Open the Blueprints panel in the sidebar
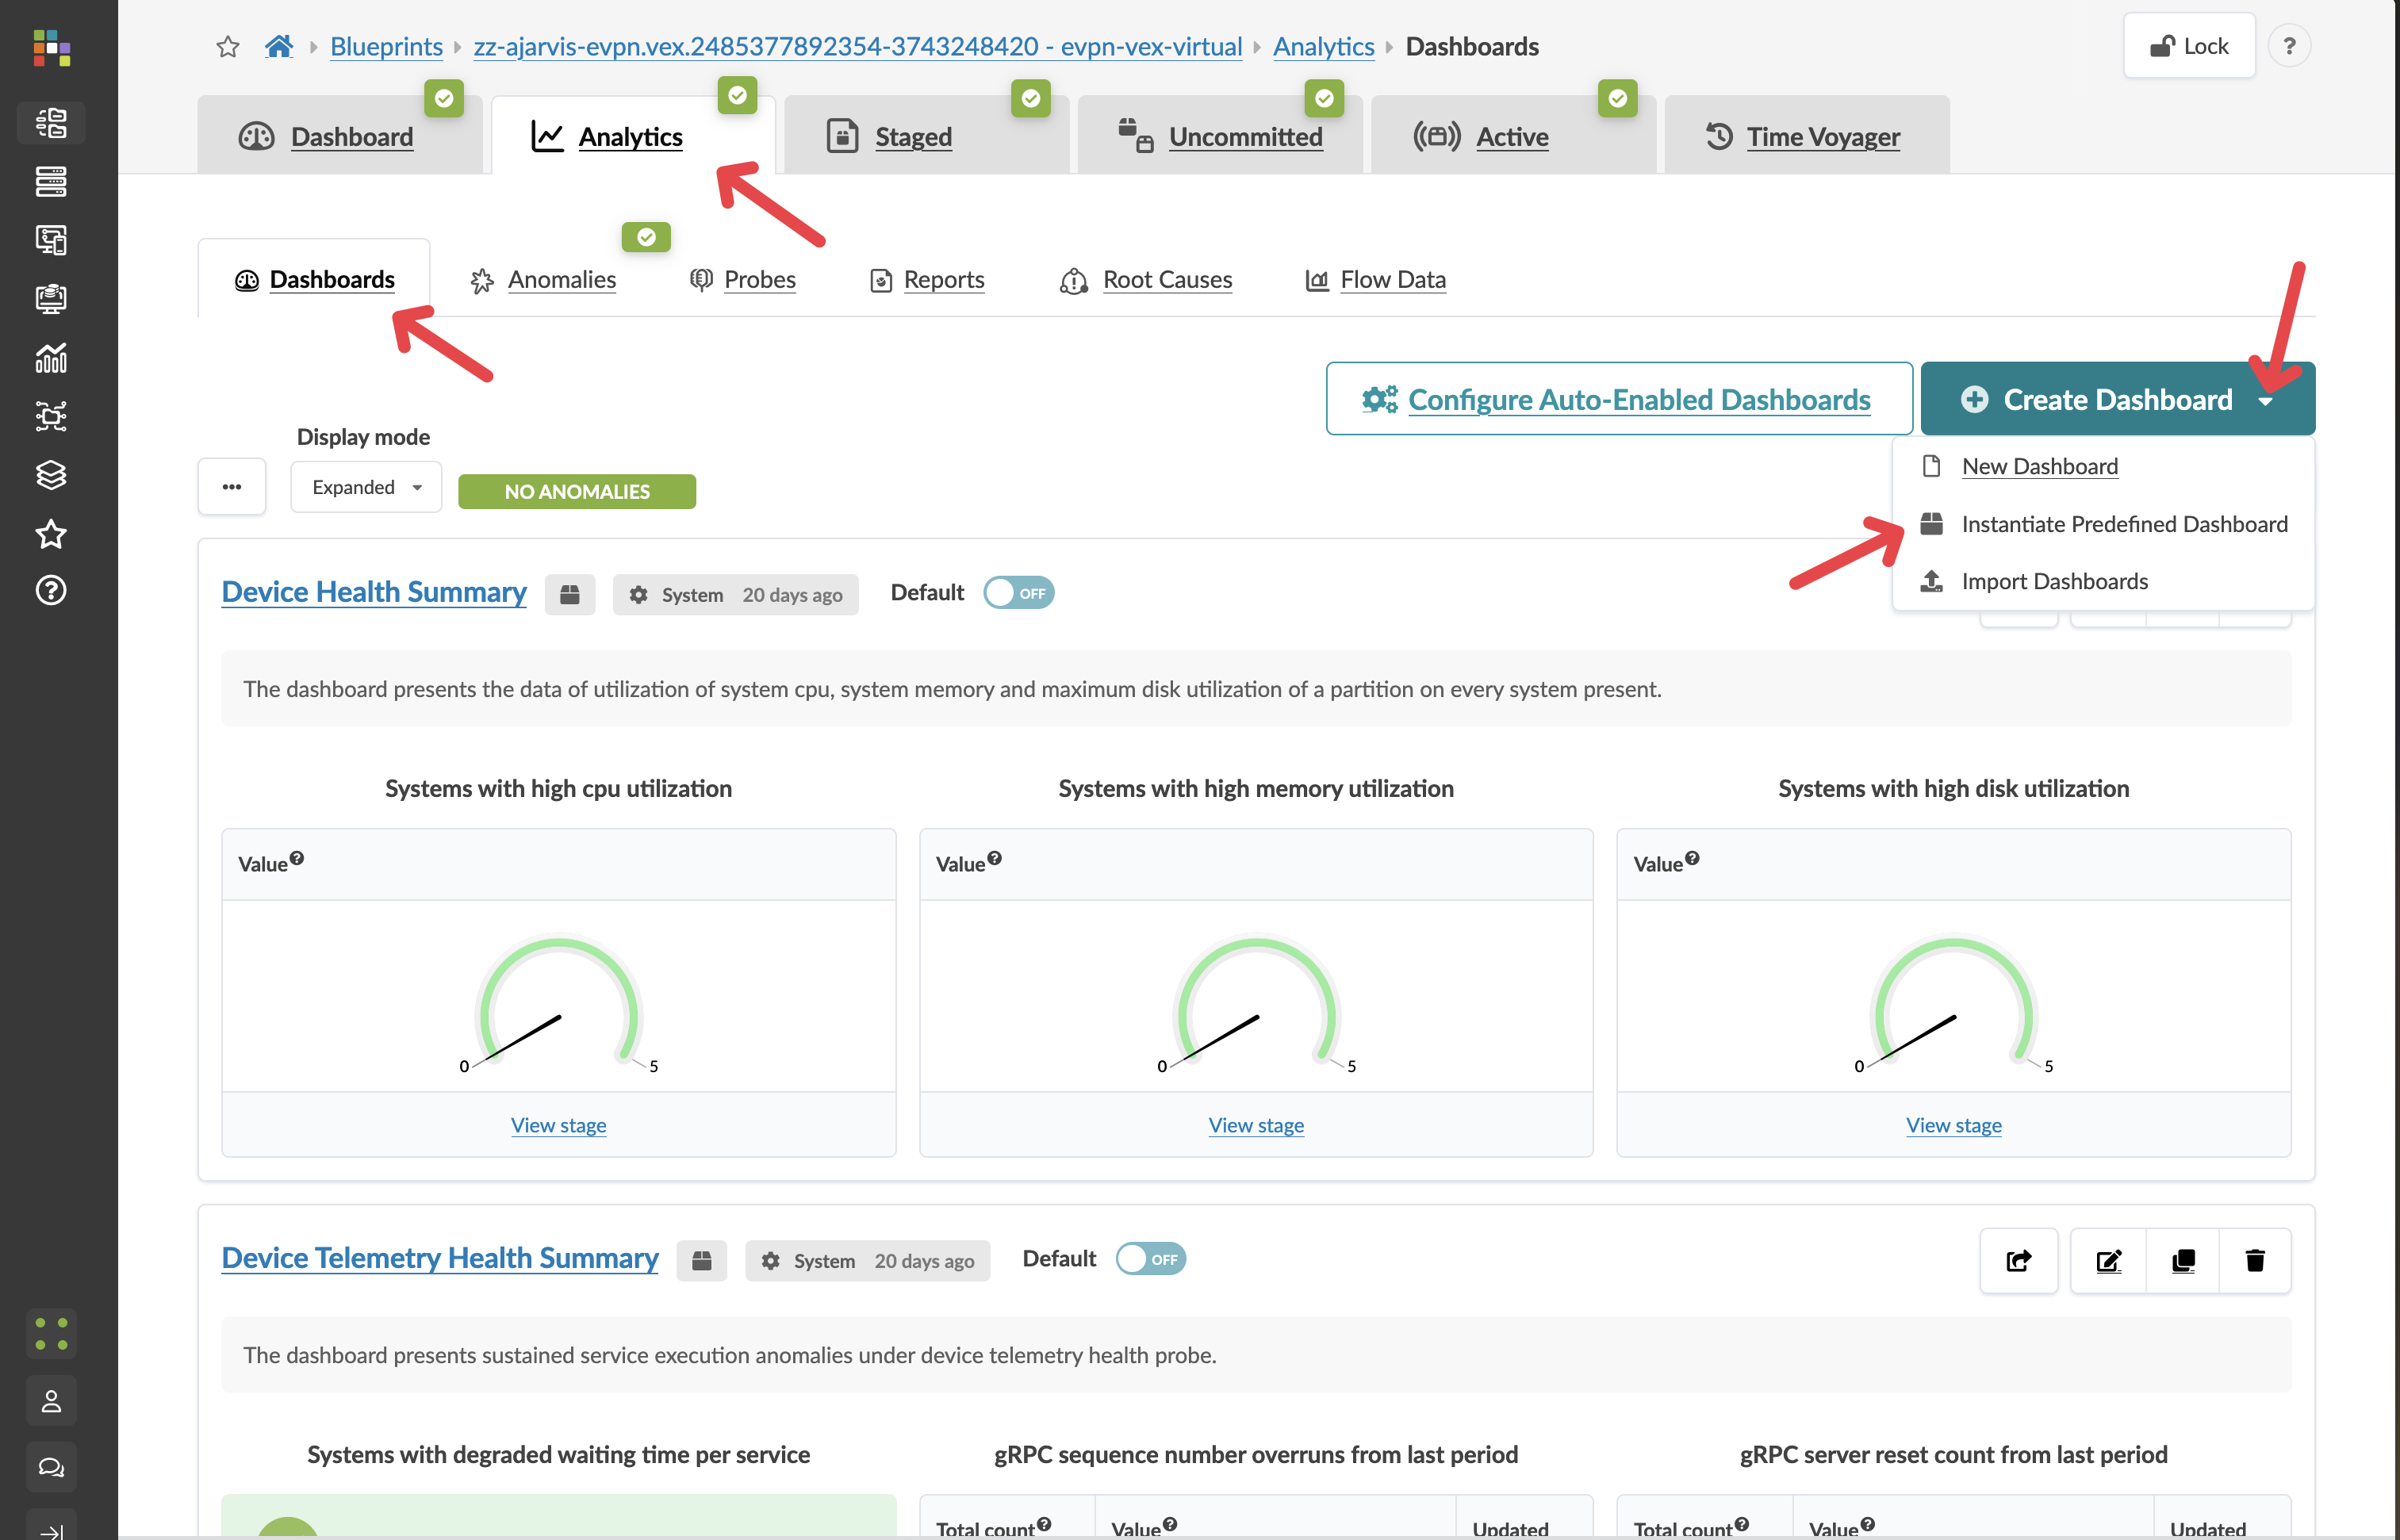 click(51, 123)
